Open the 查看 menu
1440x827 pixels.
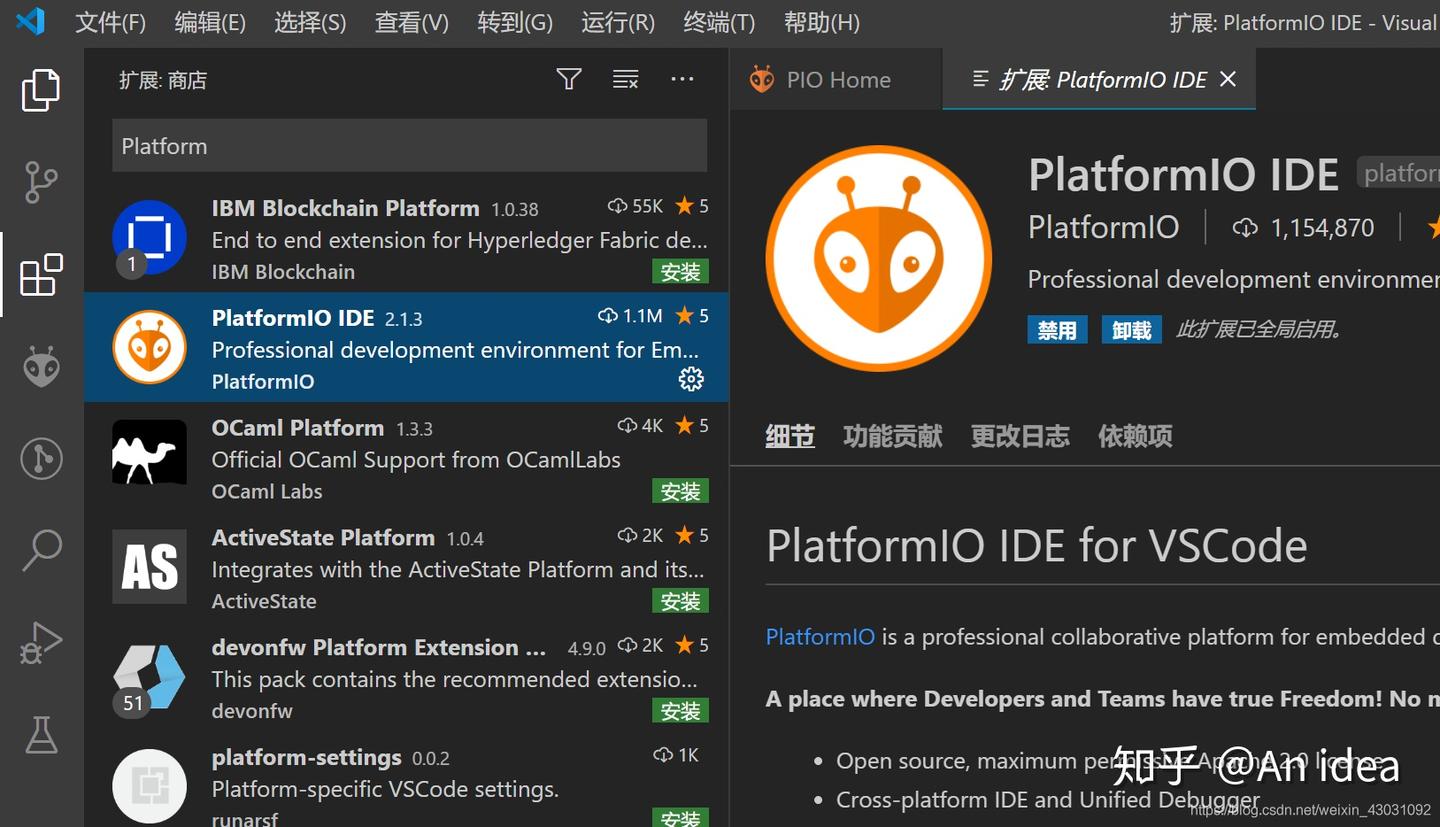[411, 22]
